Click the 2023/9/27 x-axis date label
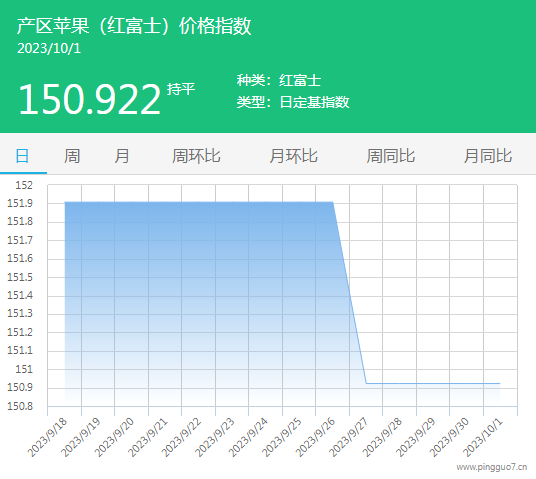The width and height of the screenshot is (536, 479). pyautogui.click(x=348, y=437)
